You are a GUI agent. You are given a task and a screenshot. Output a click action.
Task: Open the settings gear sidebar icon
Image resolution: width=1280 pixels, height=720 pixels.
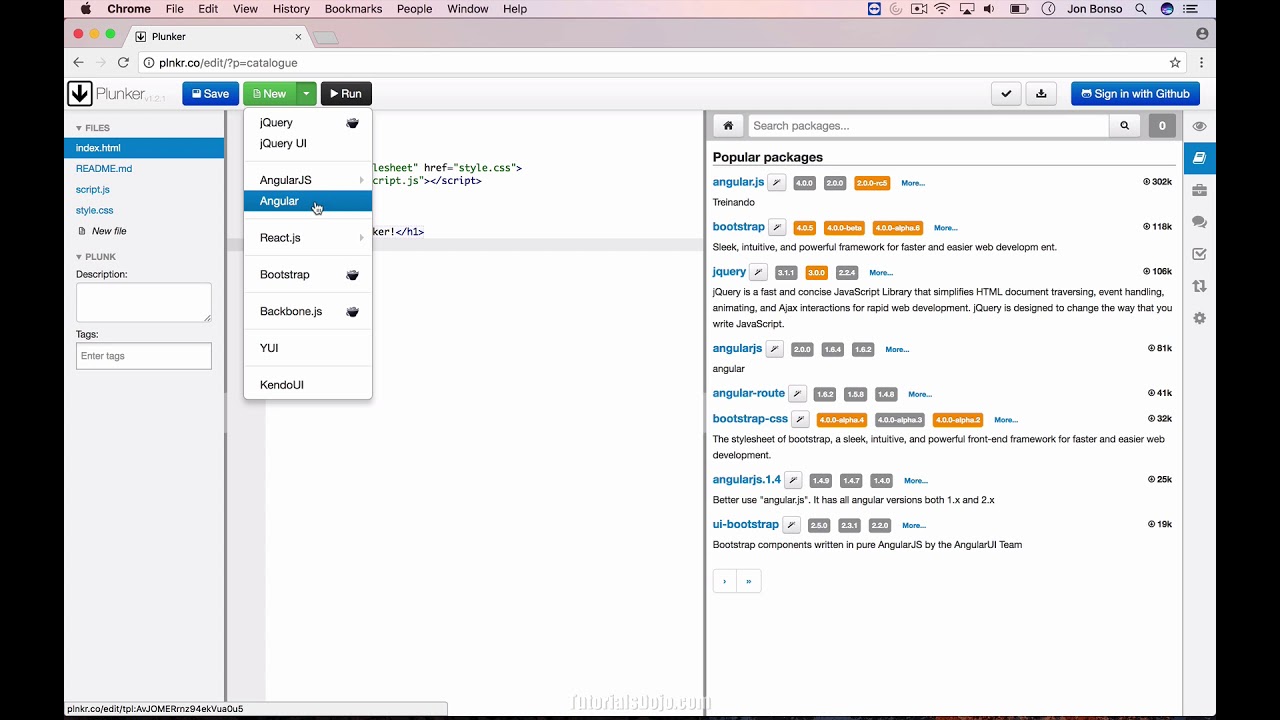[x=1199, y=318]
